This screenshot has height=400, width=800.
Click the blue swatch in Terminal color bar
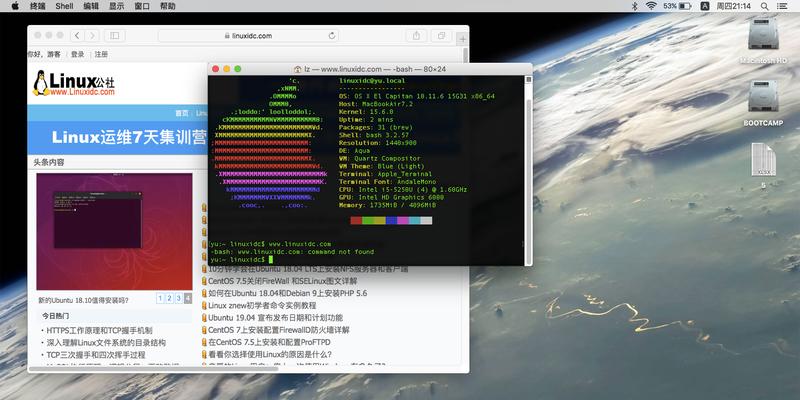pyautogui.click(x=391, y=220)
